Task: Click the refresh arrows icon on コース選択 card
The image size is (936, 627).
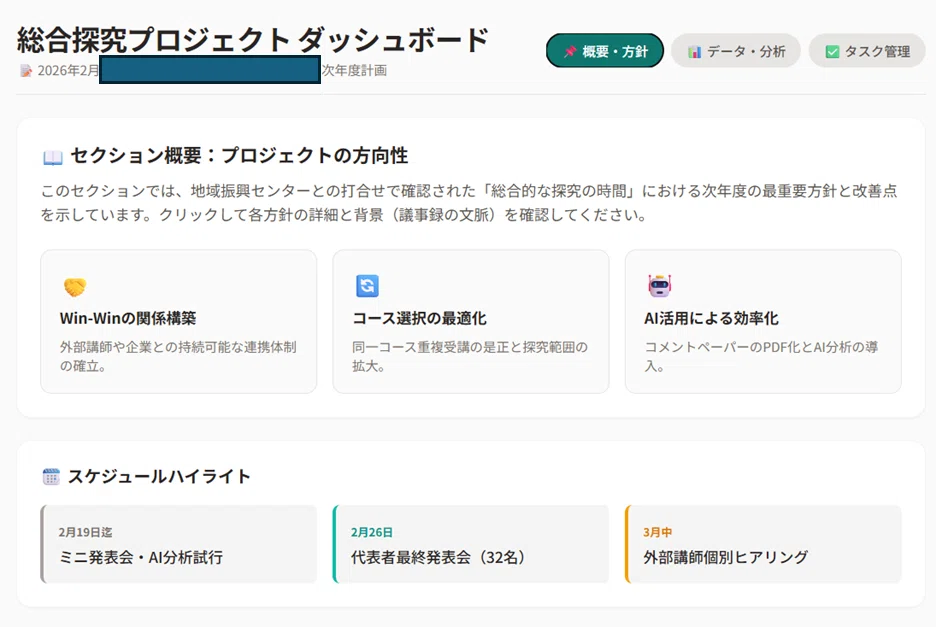Action: point(367,285)
